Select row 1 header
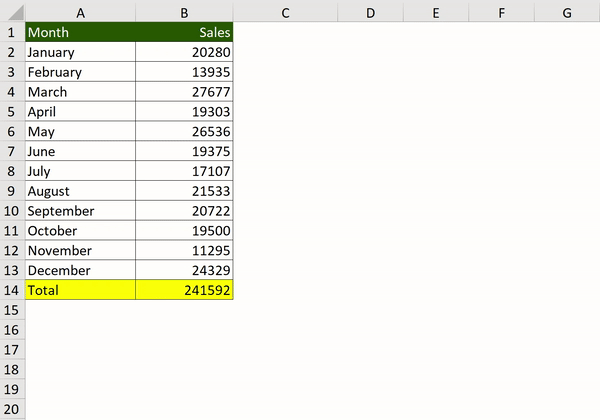This screenshot has width=600, height=420. (12, 32)
